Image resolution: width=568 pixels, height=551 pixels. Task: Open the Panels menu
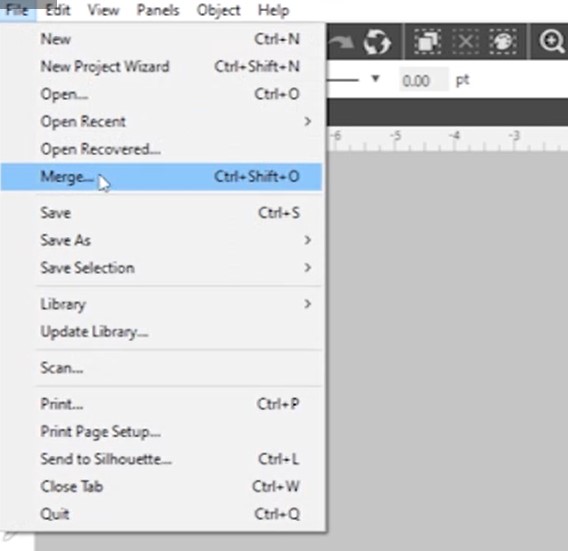[158, 10]
